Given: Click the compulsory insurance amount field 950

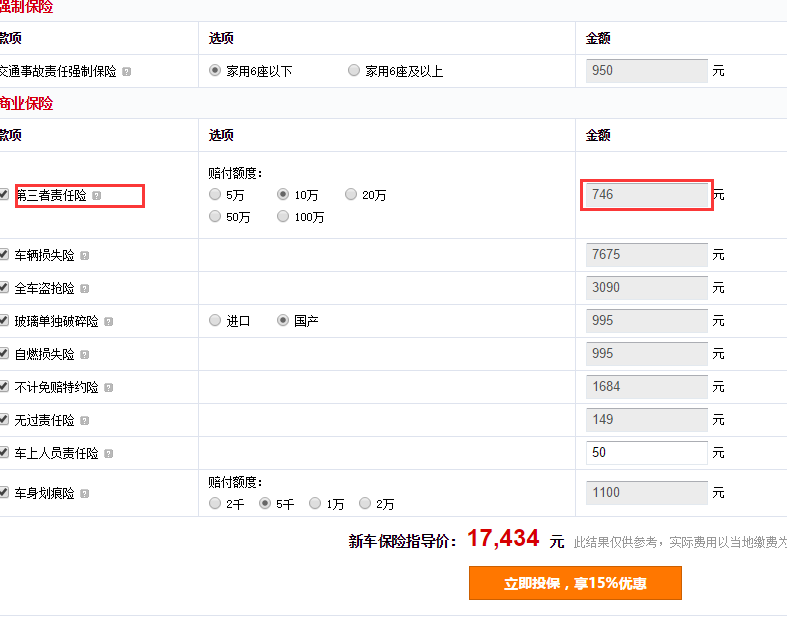Looking at the screenshot, I should 647,71.
